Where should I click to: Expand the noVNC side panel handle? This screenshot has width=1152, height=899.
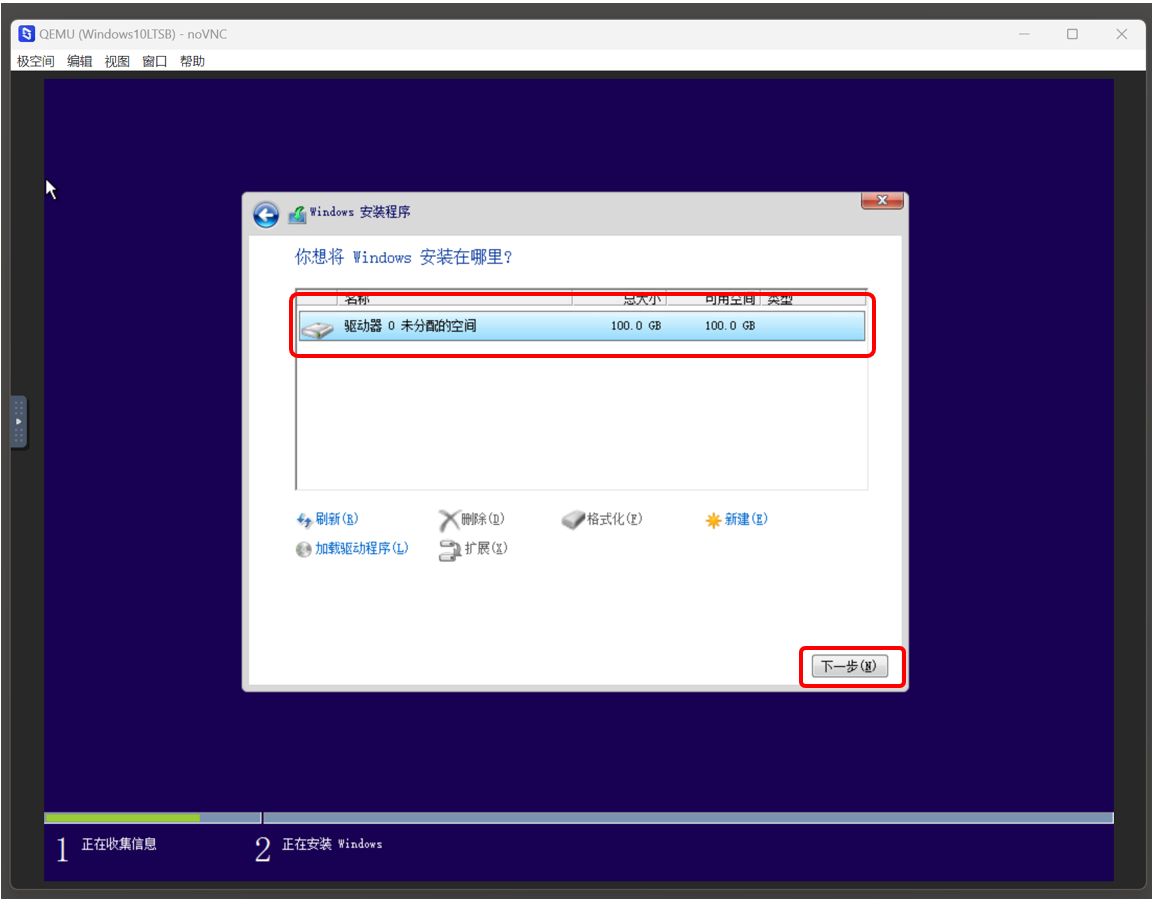click(18, 421)
